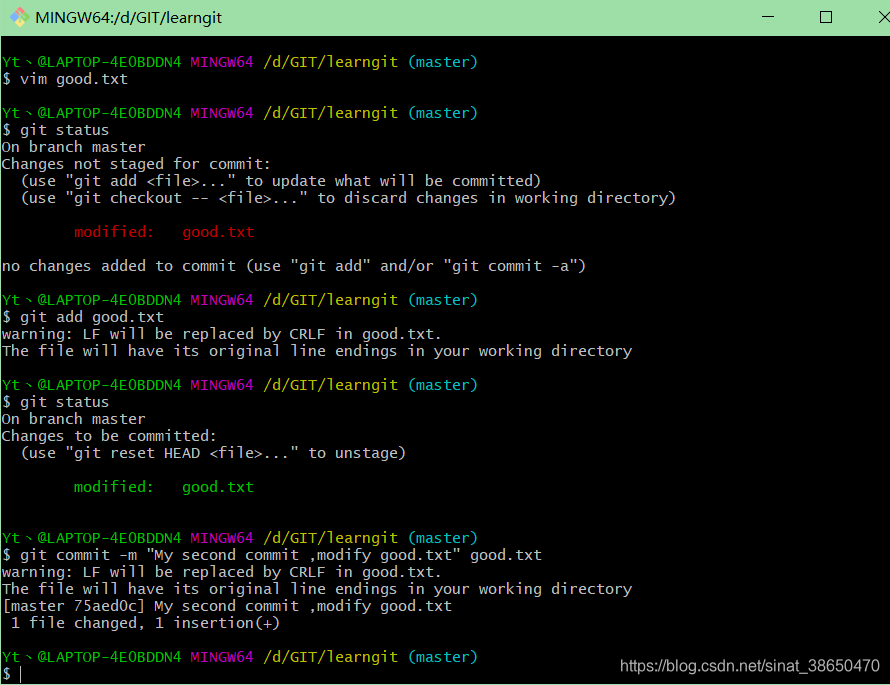Click the green "modified: good.txt" entry
This screenshot has height=685, width=890.
point(164,487)
